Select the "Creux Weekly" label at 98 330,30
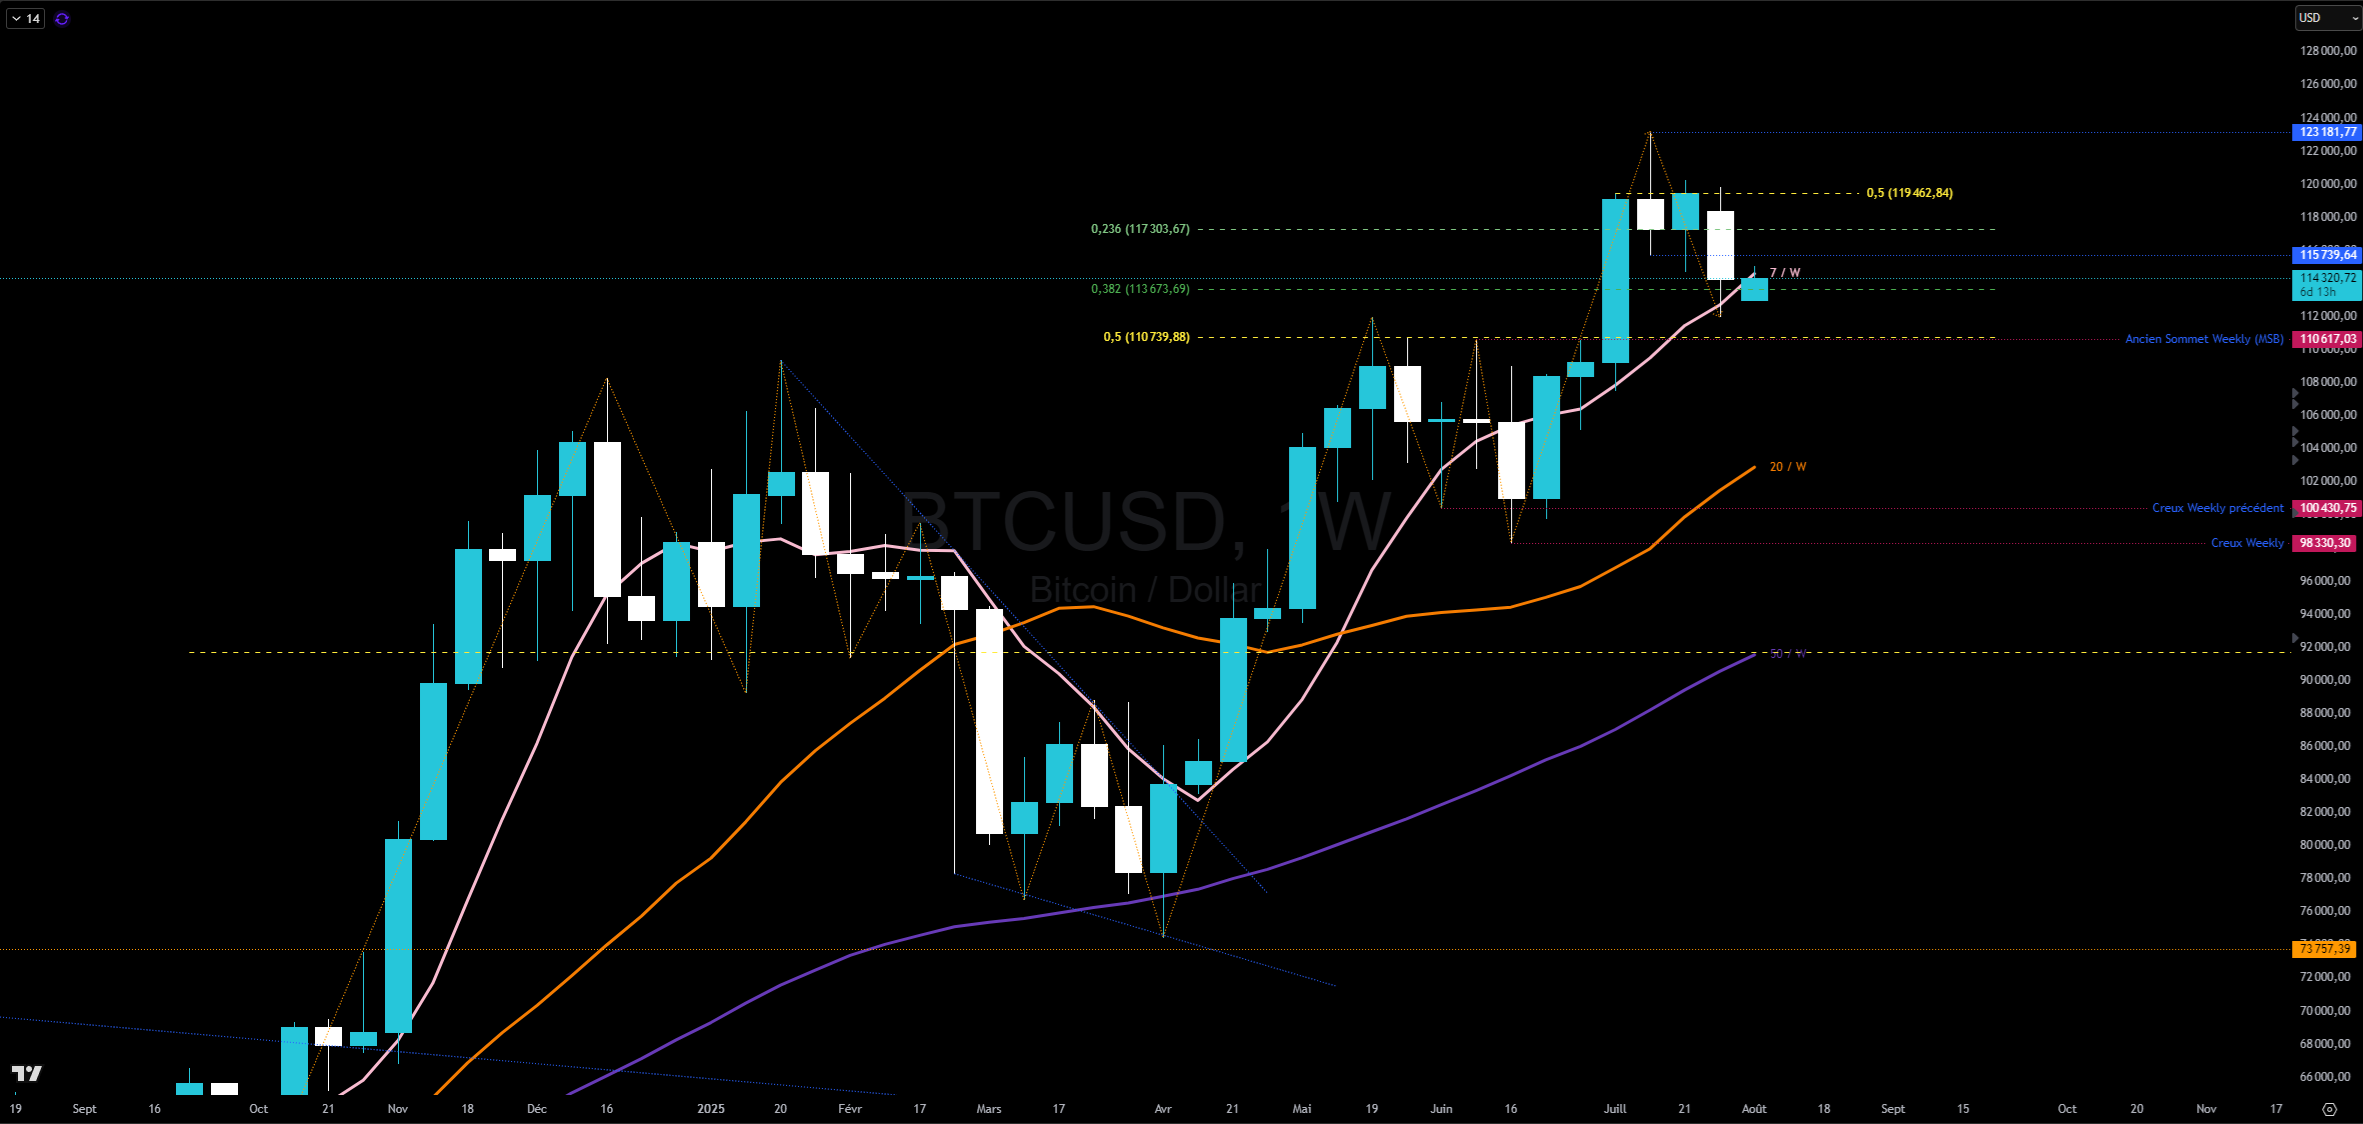 pyautogui.click(x=2246, y=543)
